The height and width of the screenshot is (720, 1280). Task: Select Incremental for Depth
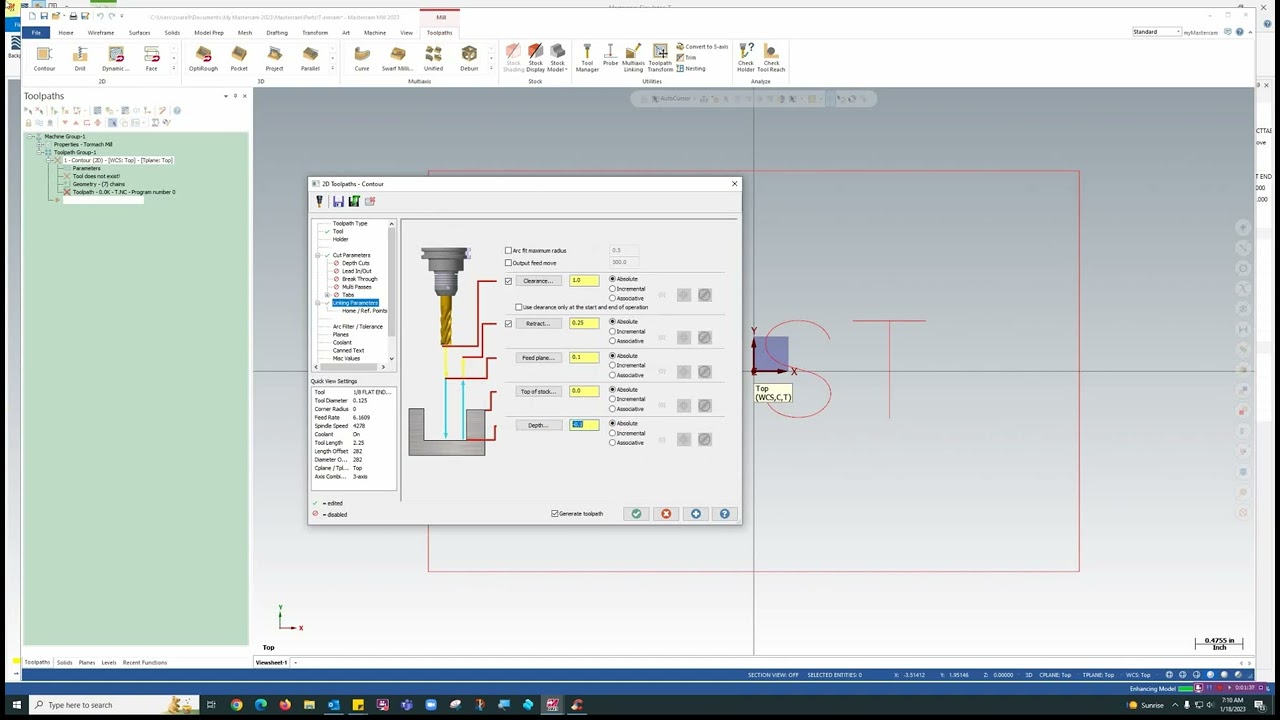pyautogui.click(x=613, y=433)
